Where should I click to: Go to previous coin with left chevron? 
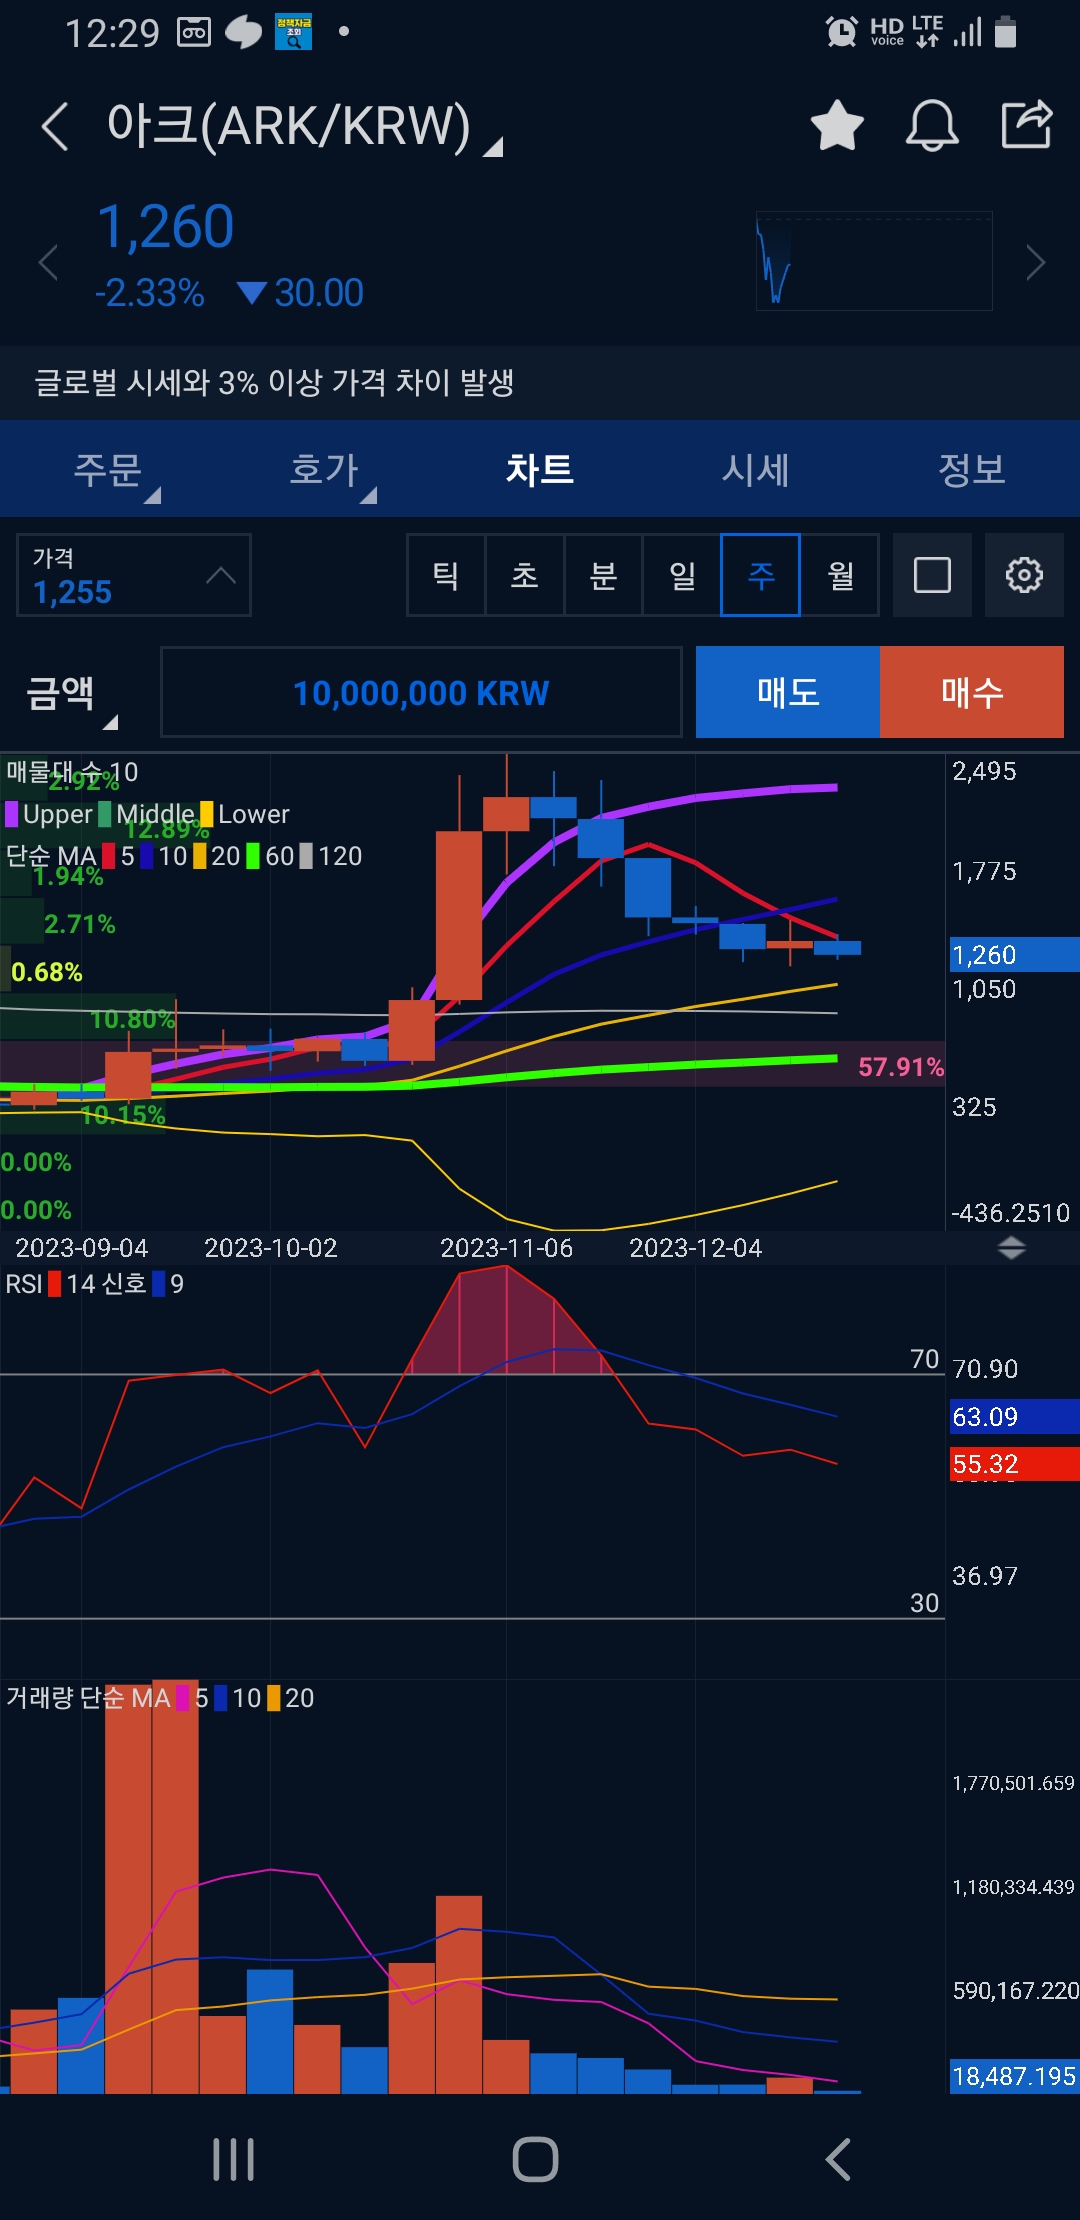48,263
